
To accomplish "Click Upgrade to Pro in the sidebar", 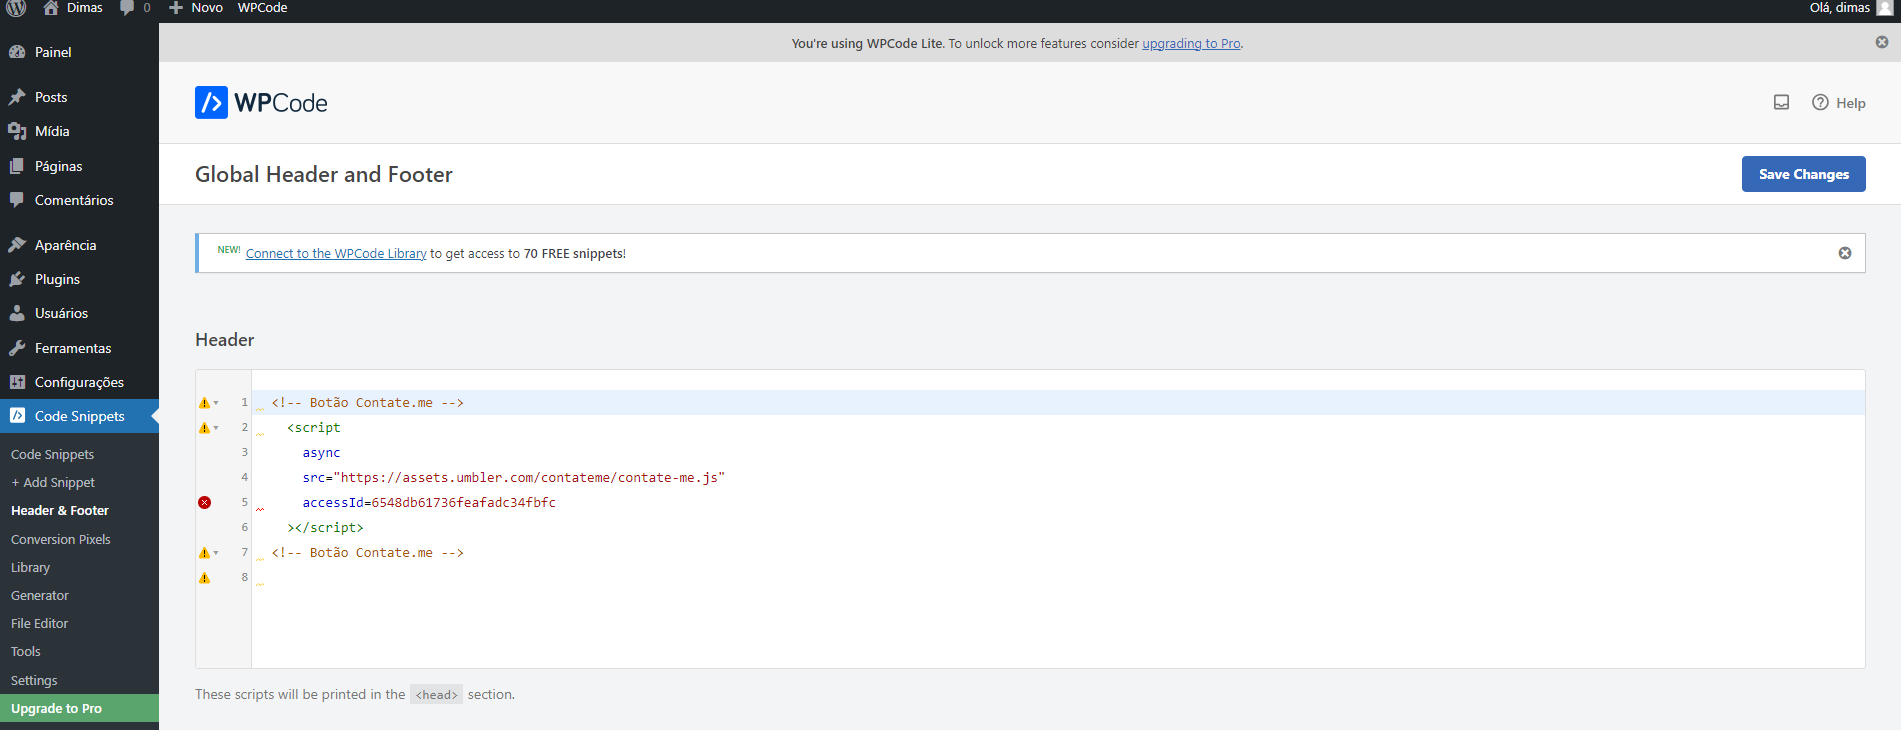I will (79, 708).
